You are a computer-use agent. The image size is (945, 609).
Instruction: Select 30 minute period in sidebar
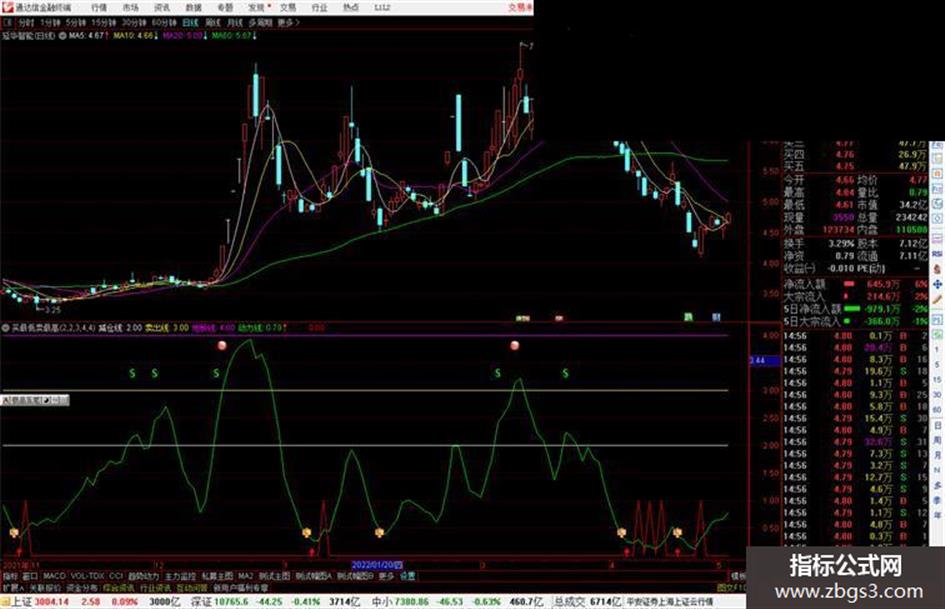click(937, 395)
